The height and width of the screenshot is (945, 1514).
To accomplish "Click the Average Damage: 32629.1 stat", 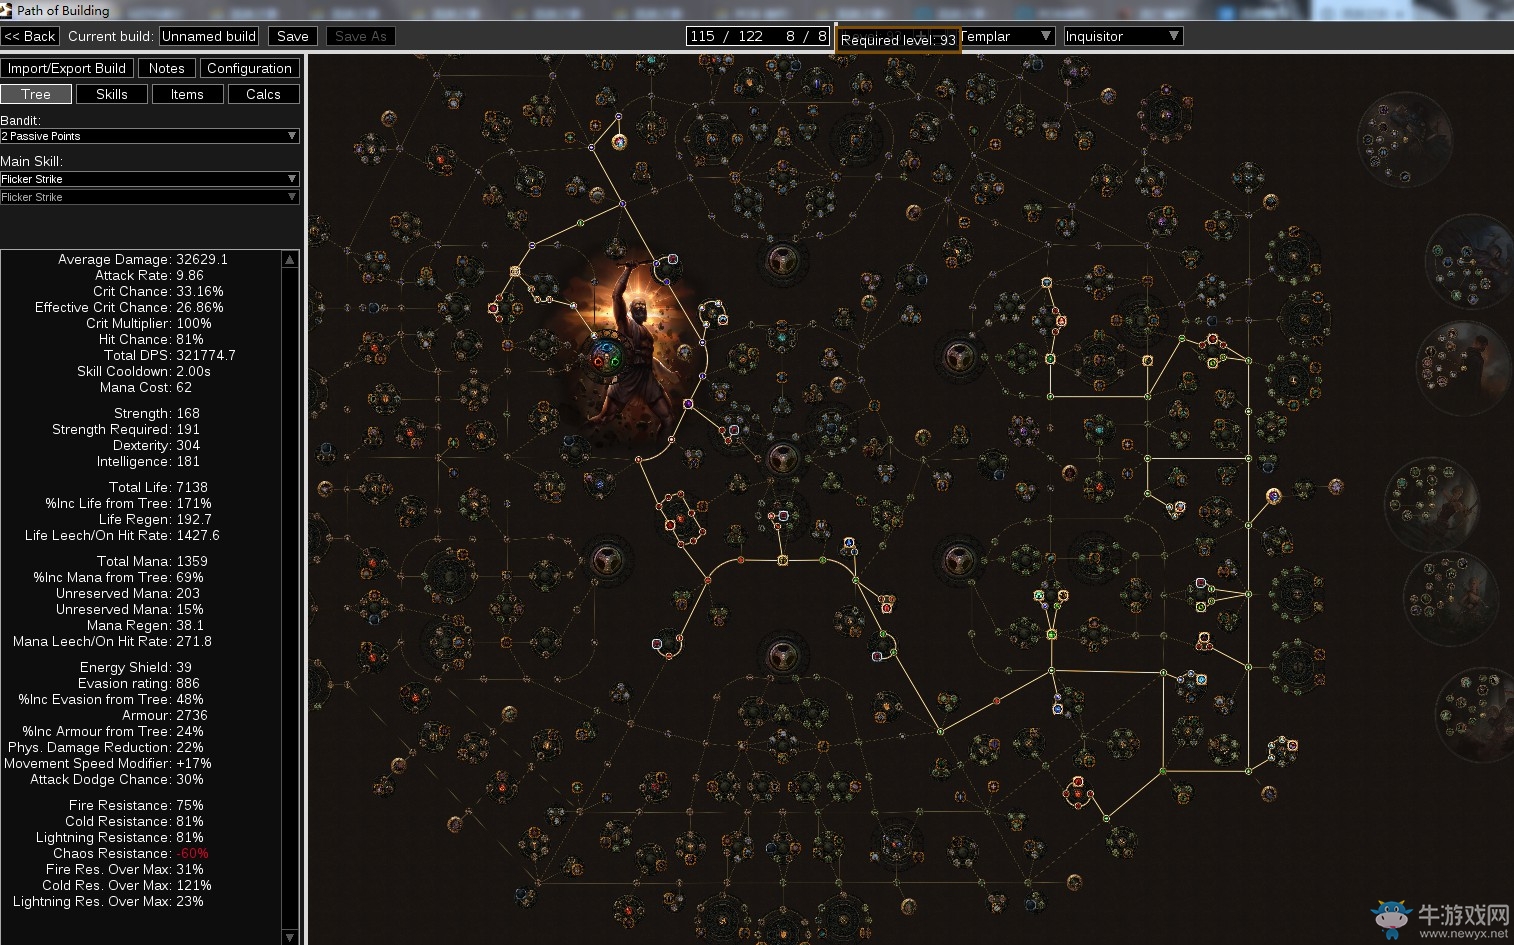I will pos(143,259).
